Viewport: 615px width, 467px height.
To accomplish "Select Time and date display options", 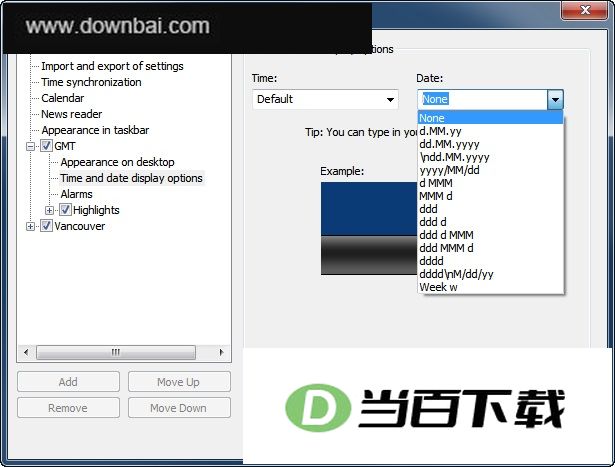I will 131,178.
